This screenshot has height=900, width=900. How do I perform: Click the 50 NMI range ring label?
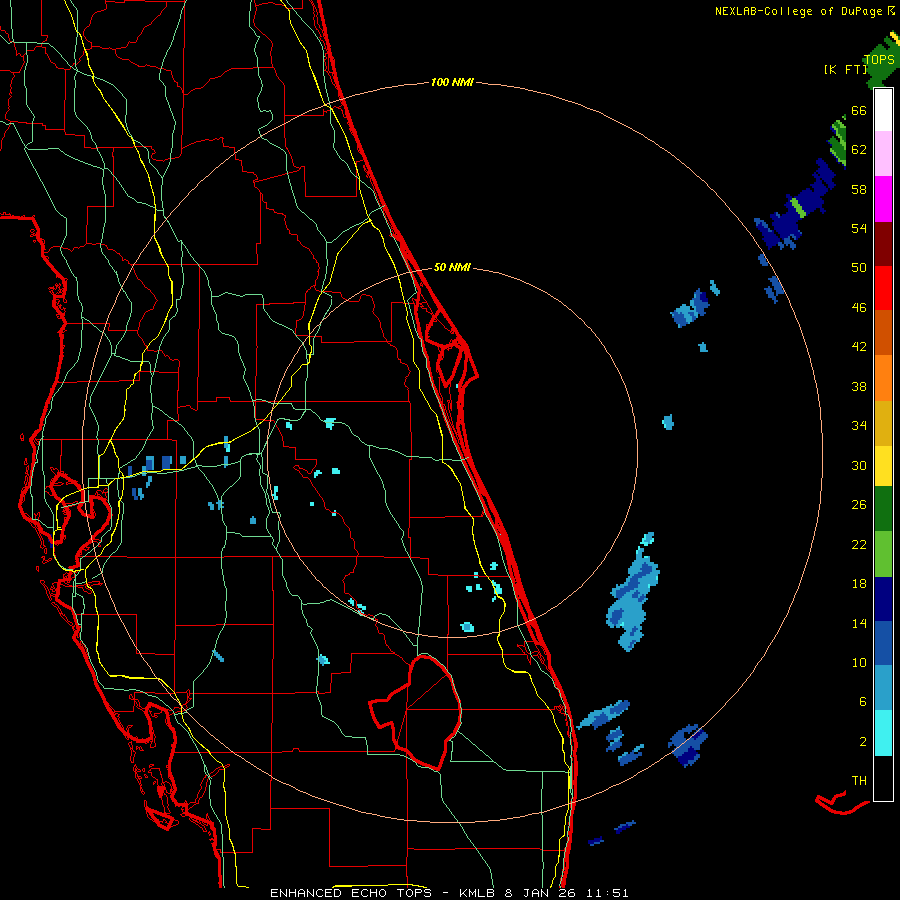point(452,267)
